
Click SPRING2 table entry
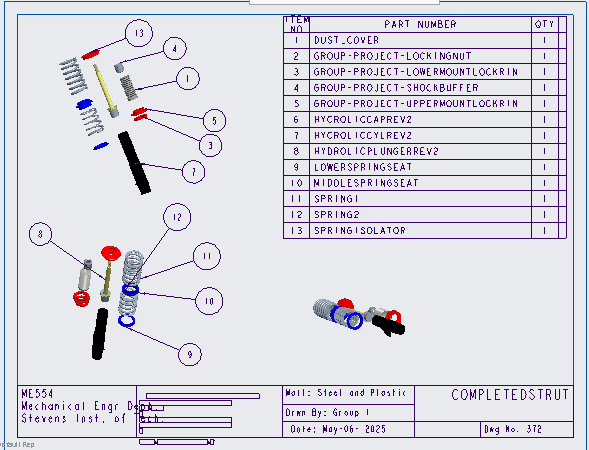[x=420, y=214]
